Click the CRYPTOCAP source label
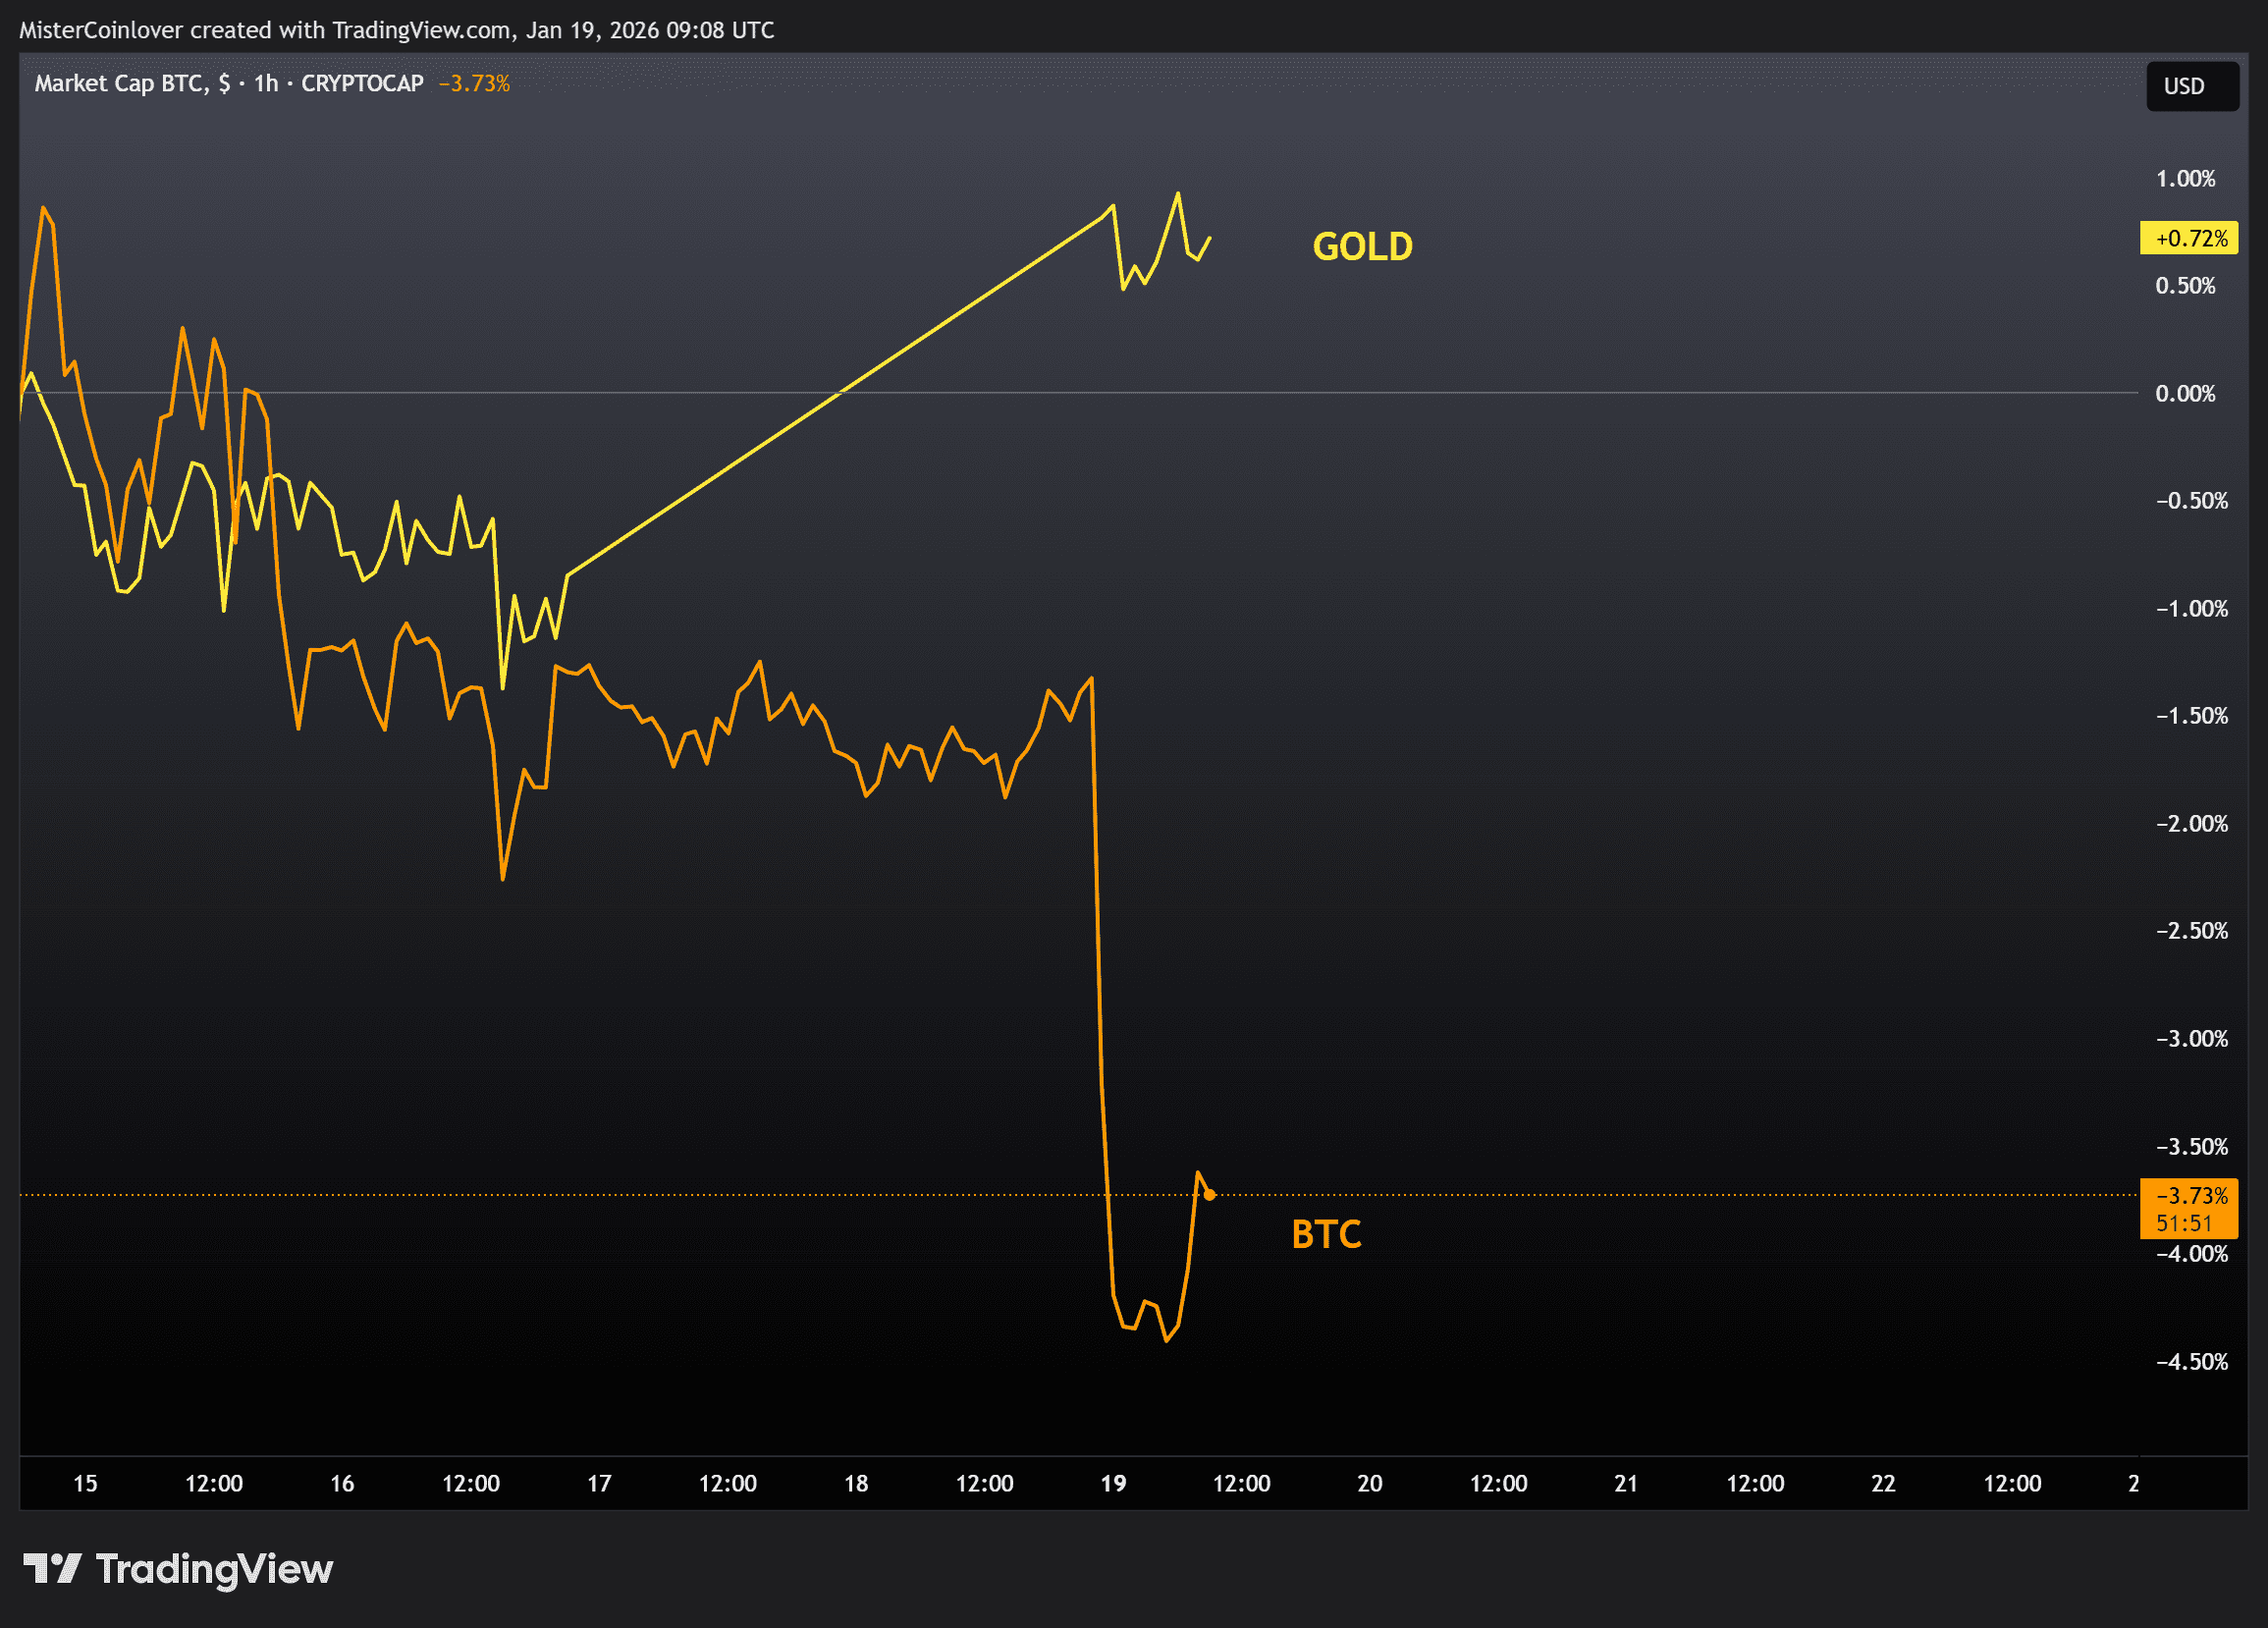The image size is (2268, 1628). coord(362,84)
